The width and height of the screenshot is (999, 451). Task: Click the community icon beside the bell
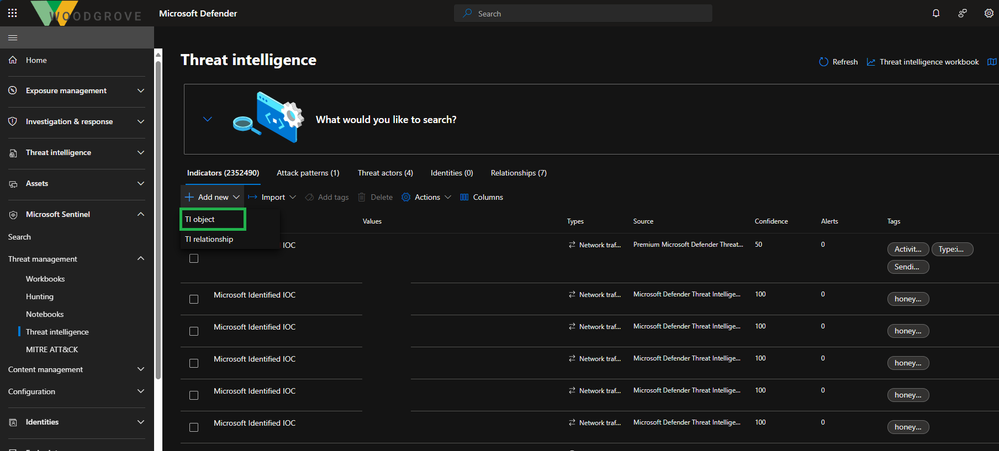963,13
